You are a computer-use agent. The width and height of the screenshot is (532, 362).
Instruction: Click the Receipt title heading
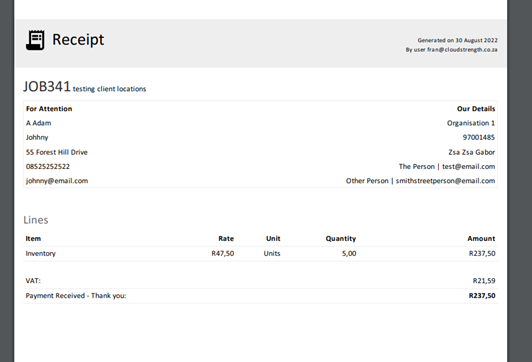[78, 39]
